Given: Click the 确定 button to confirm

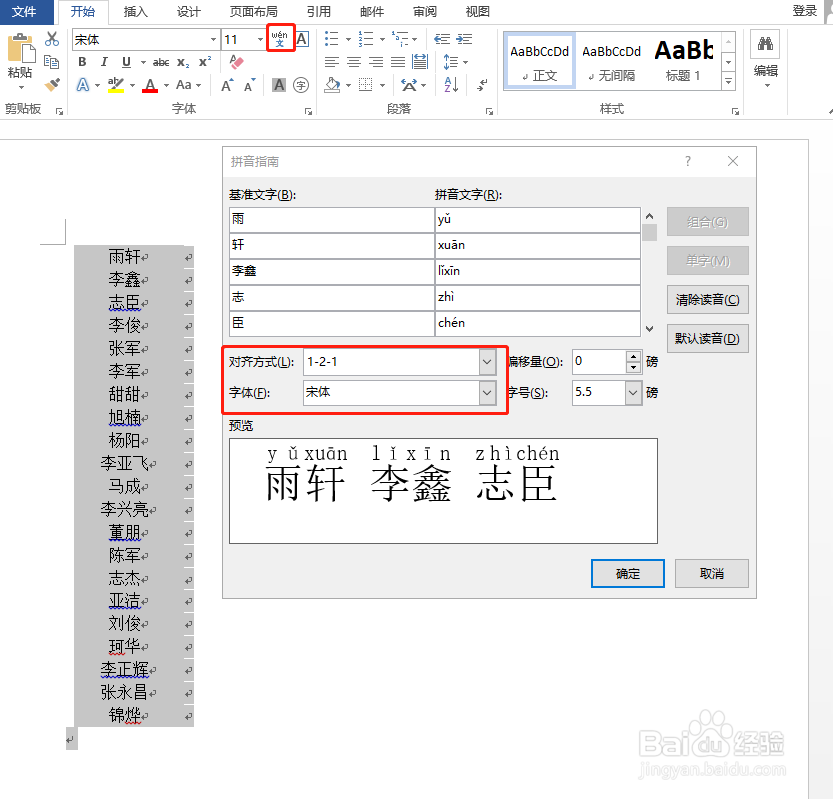Looking at the screenshot, I should [627, 573].
